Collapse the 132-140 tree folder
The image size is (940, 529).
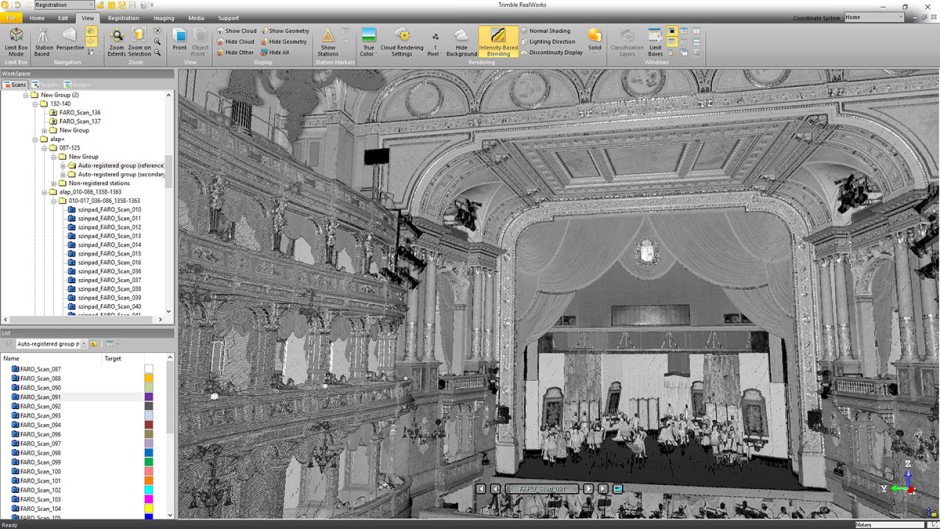coord(35,104)
